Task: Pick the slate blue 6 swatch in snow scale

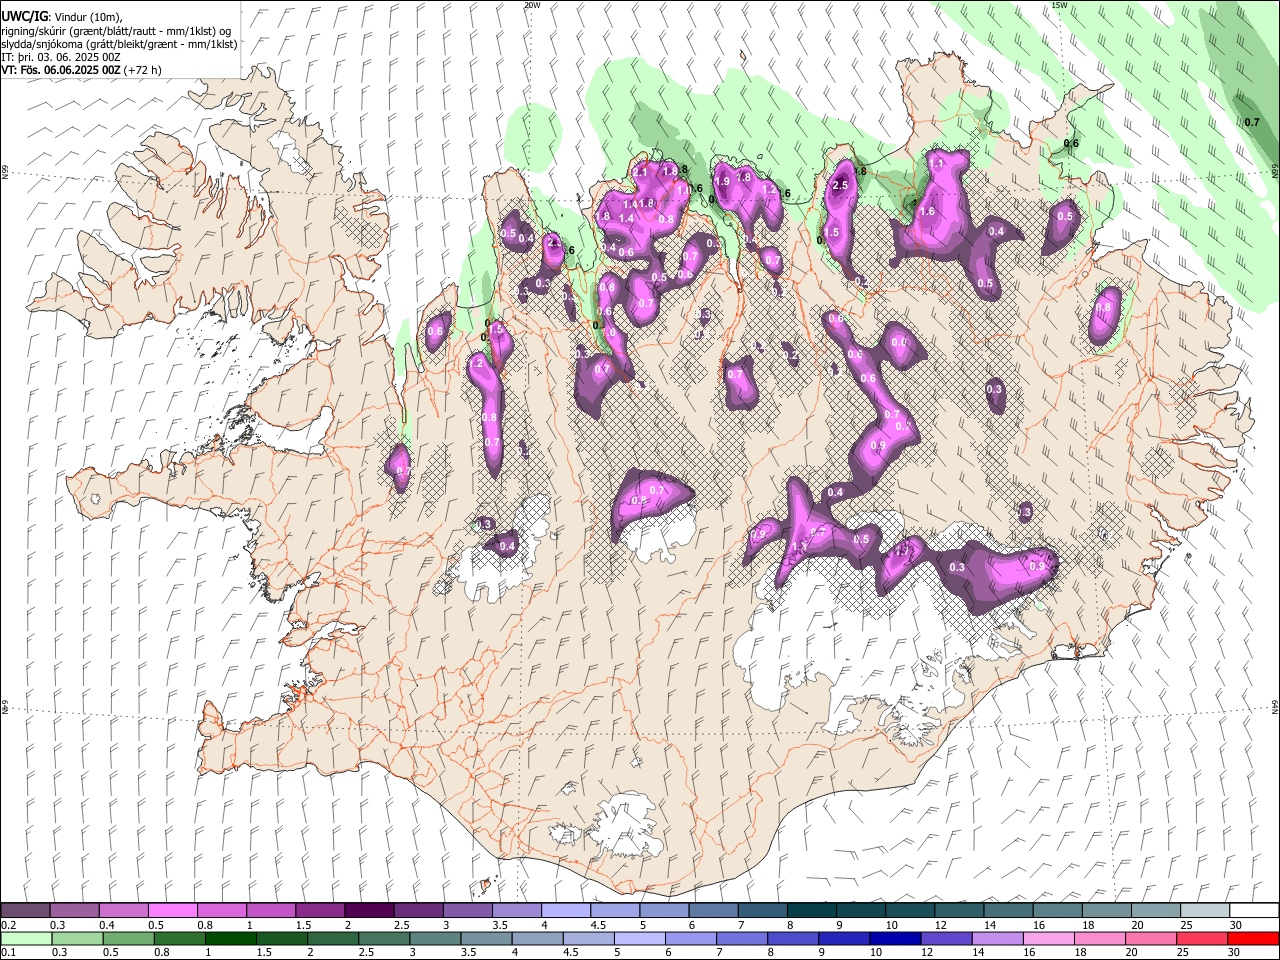Action: 713,910
